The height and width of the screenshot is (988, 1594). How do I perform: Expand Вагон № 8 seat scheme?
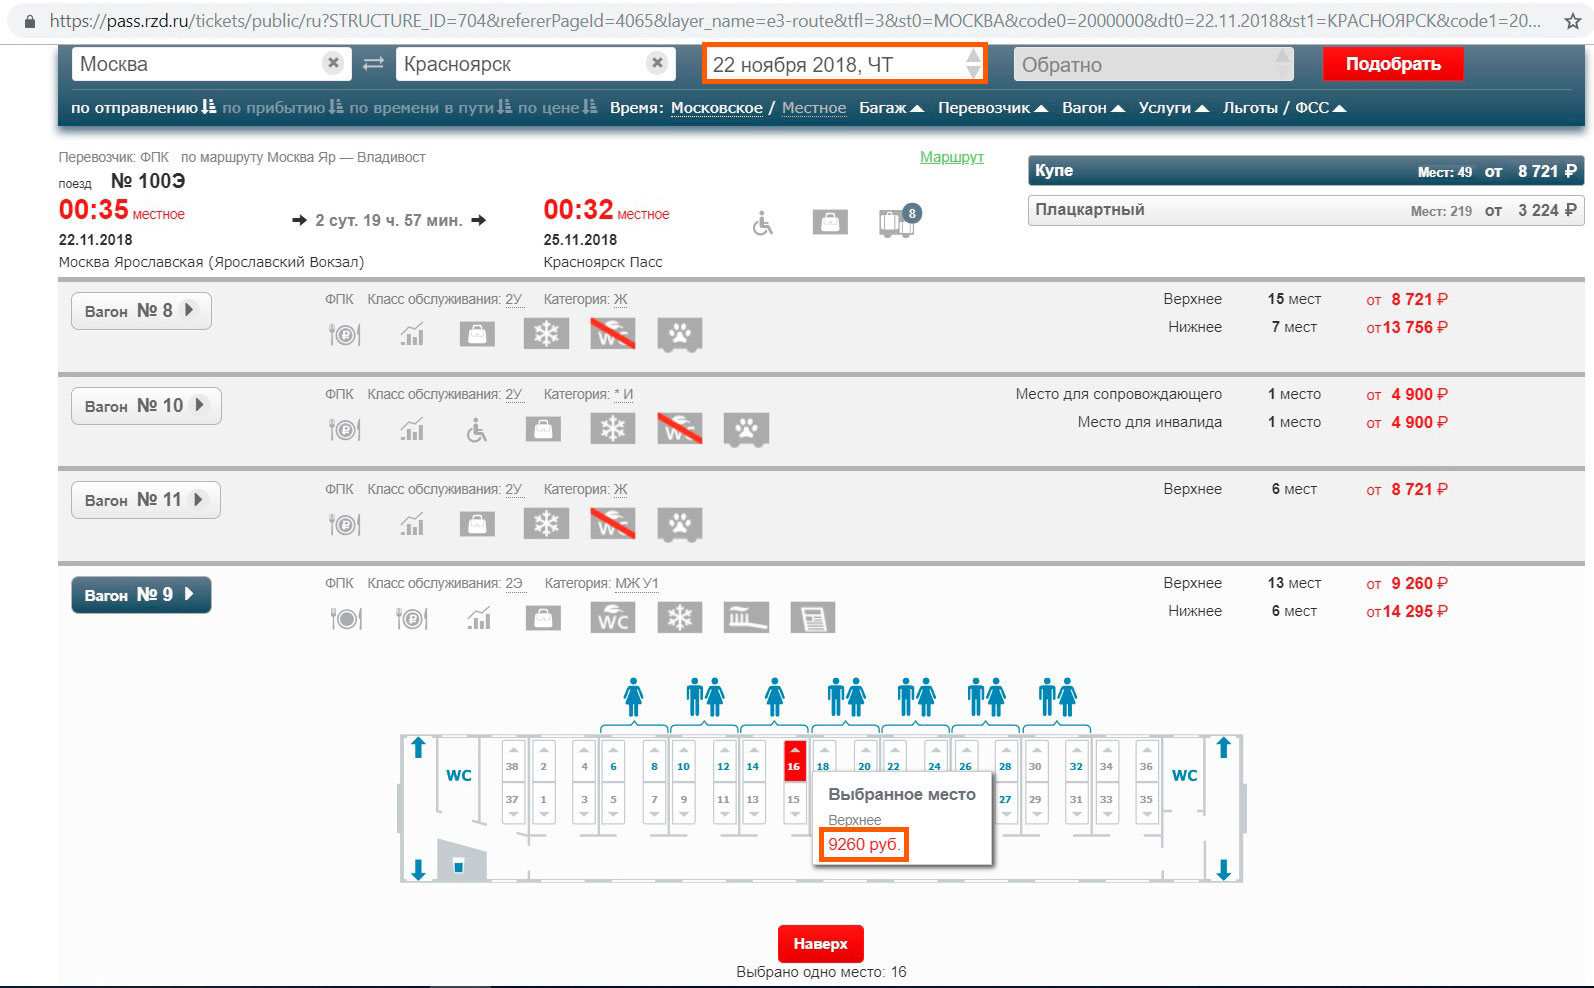pyautogui.click(x=141, y=311)
